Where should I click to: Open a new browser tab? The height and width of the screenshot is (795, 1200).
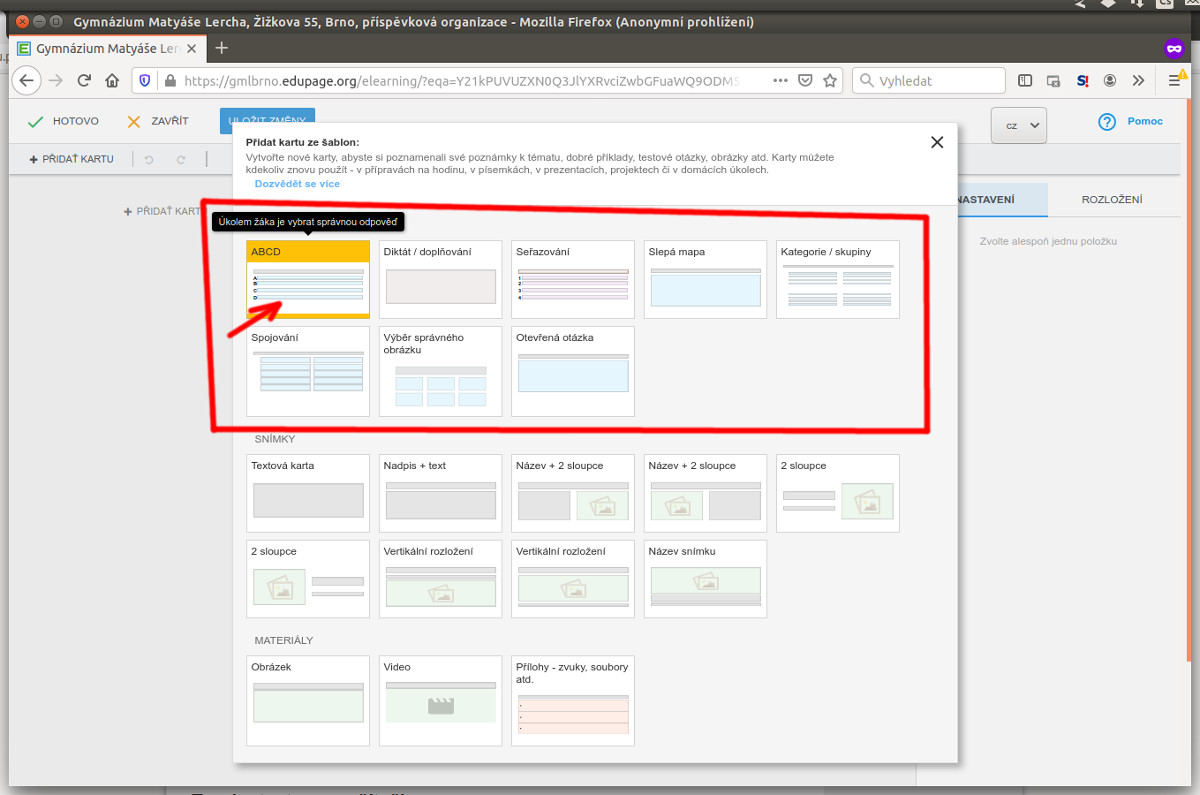pyautogui.click(x=222, y=48)
